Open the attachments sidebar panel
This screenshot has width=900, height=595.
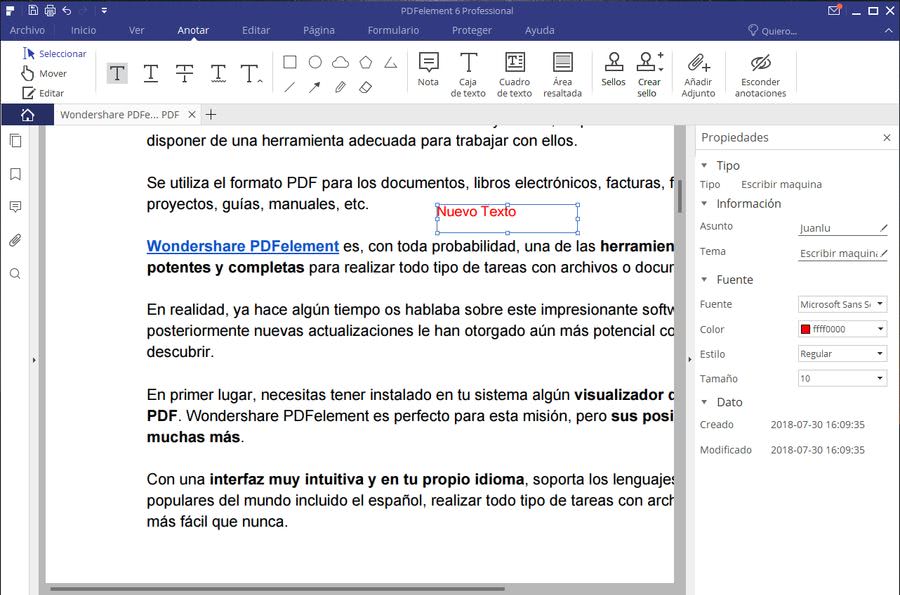point(15,240)
